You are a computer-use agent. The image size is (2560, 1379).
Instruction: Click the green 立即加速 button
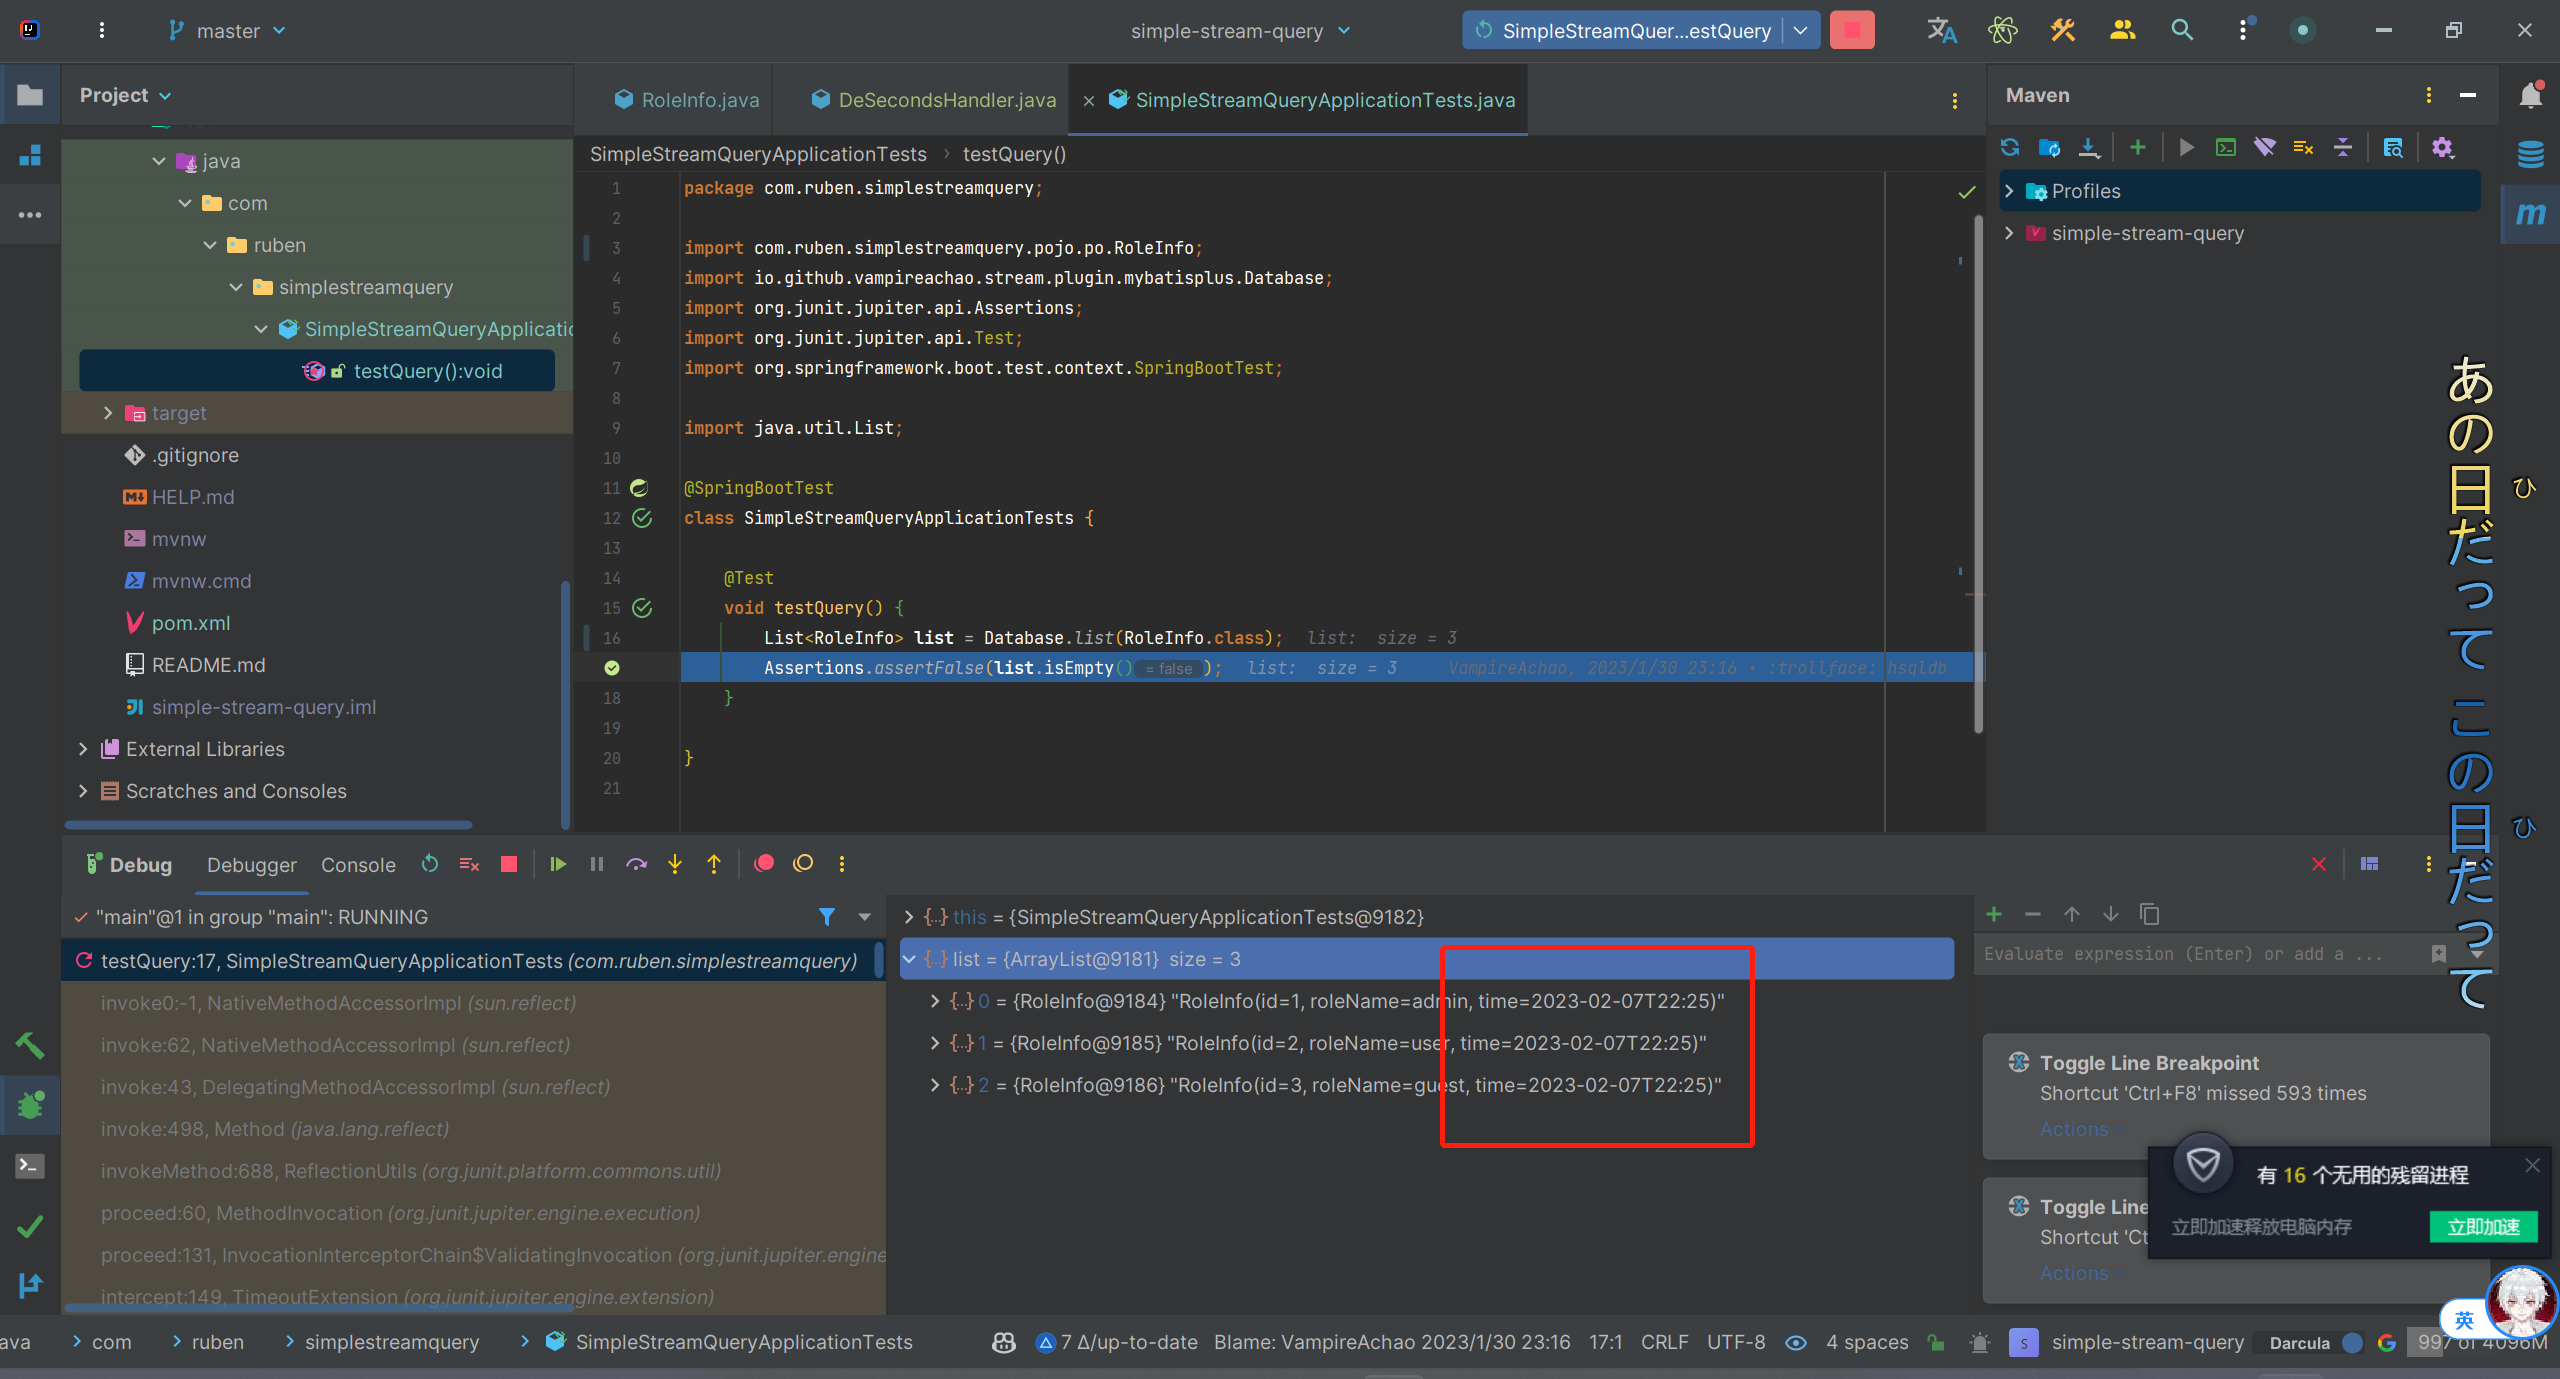click(2483, 1227)
